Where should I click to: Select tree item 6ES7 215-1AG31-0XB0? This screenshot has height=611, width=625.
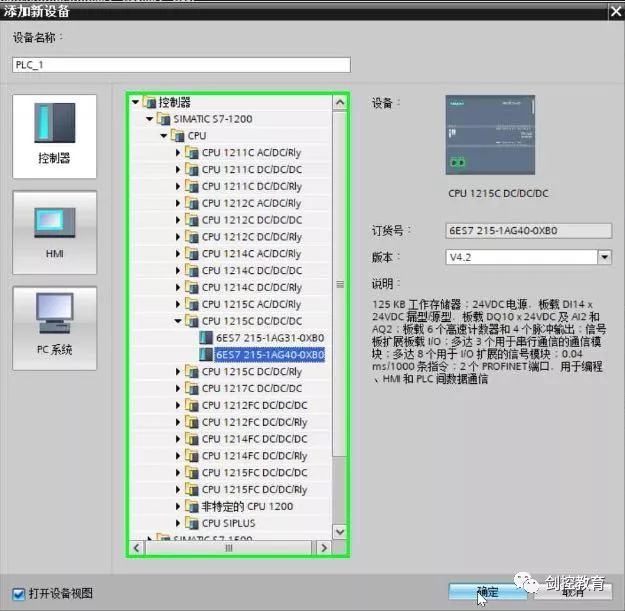(x=270, y=338)
